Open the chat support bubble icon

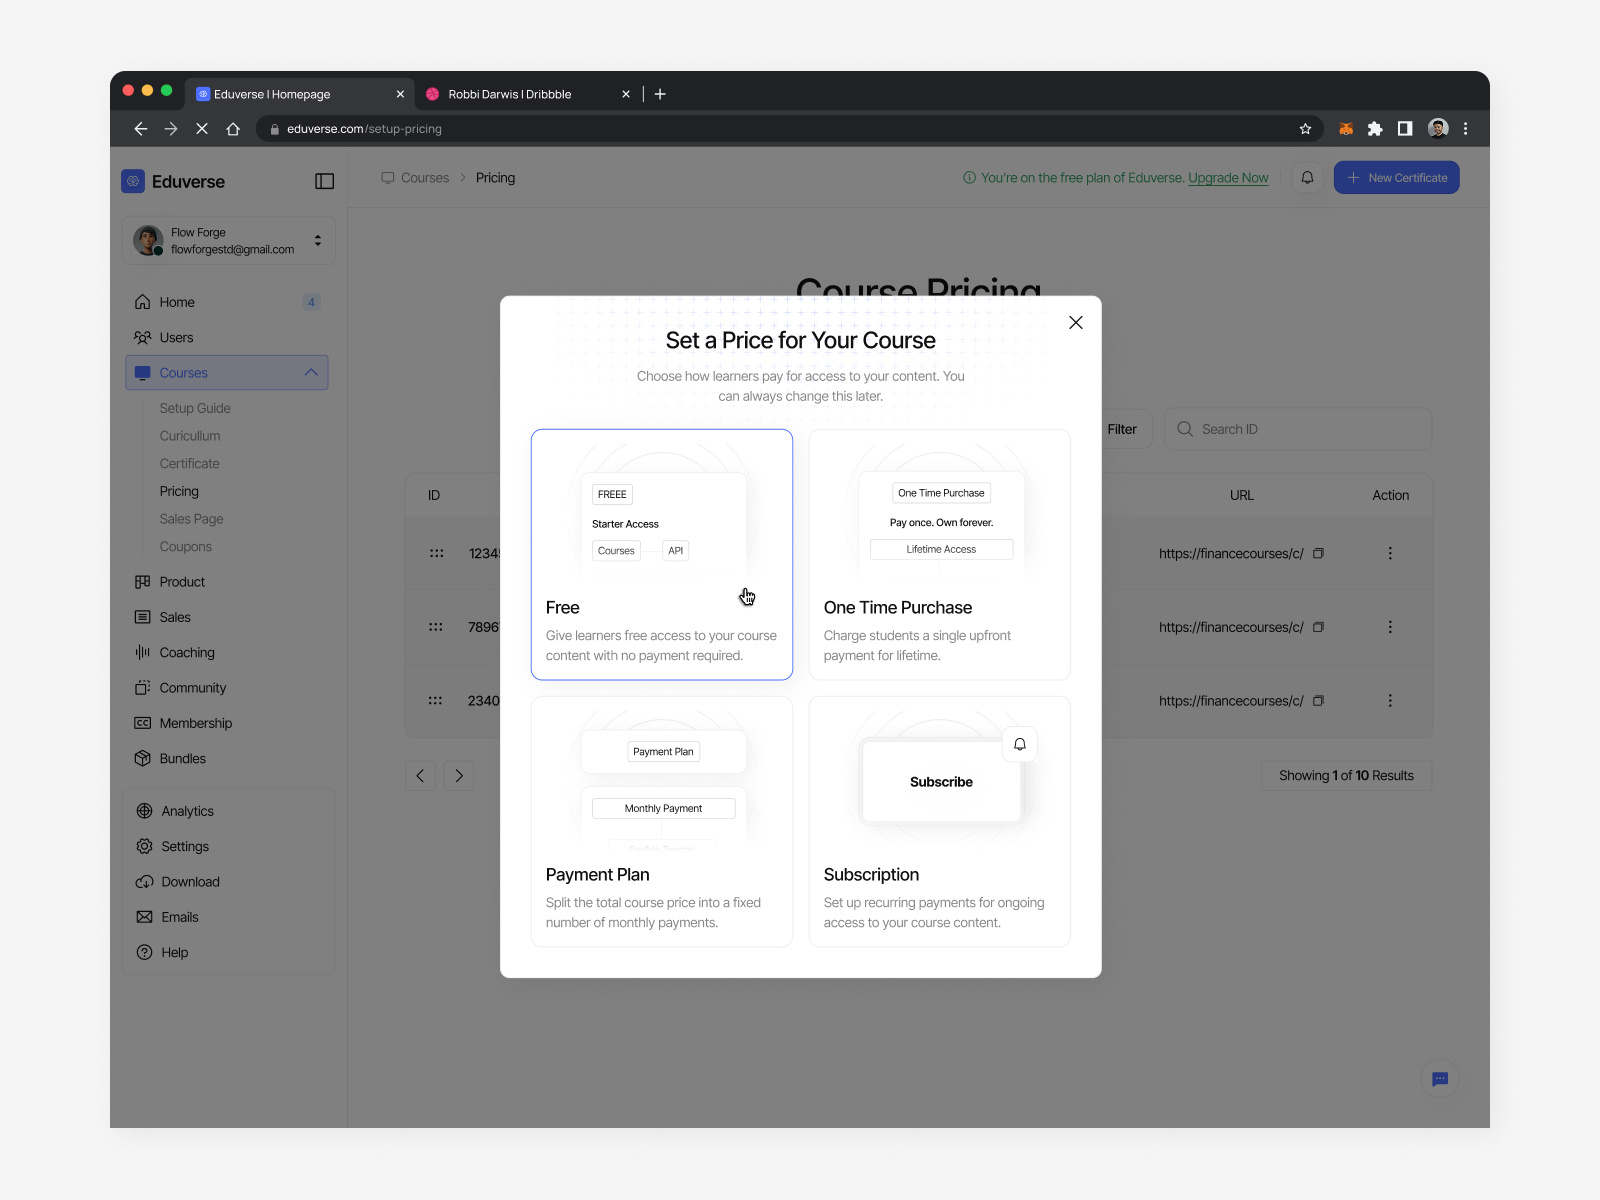coord(1440,1079)
